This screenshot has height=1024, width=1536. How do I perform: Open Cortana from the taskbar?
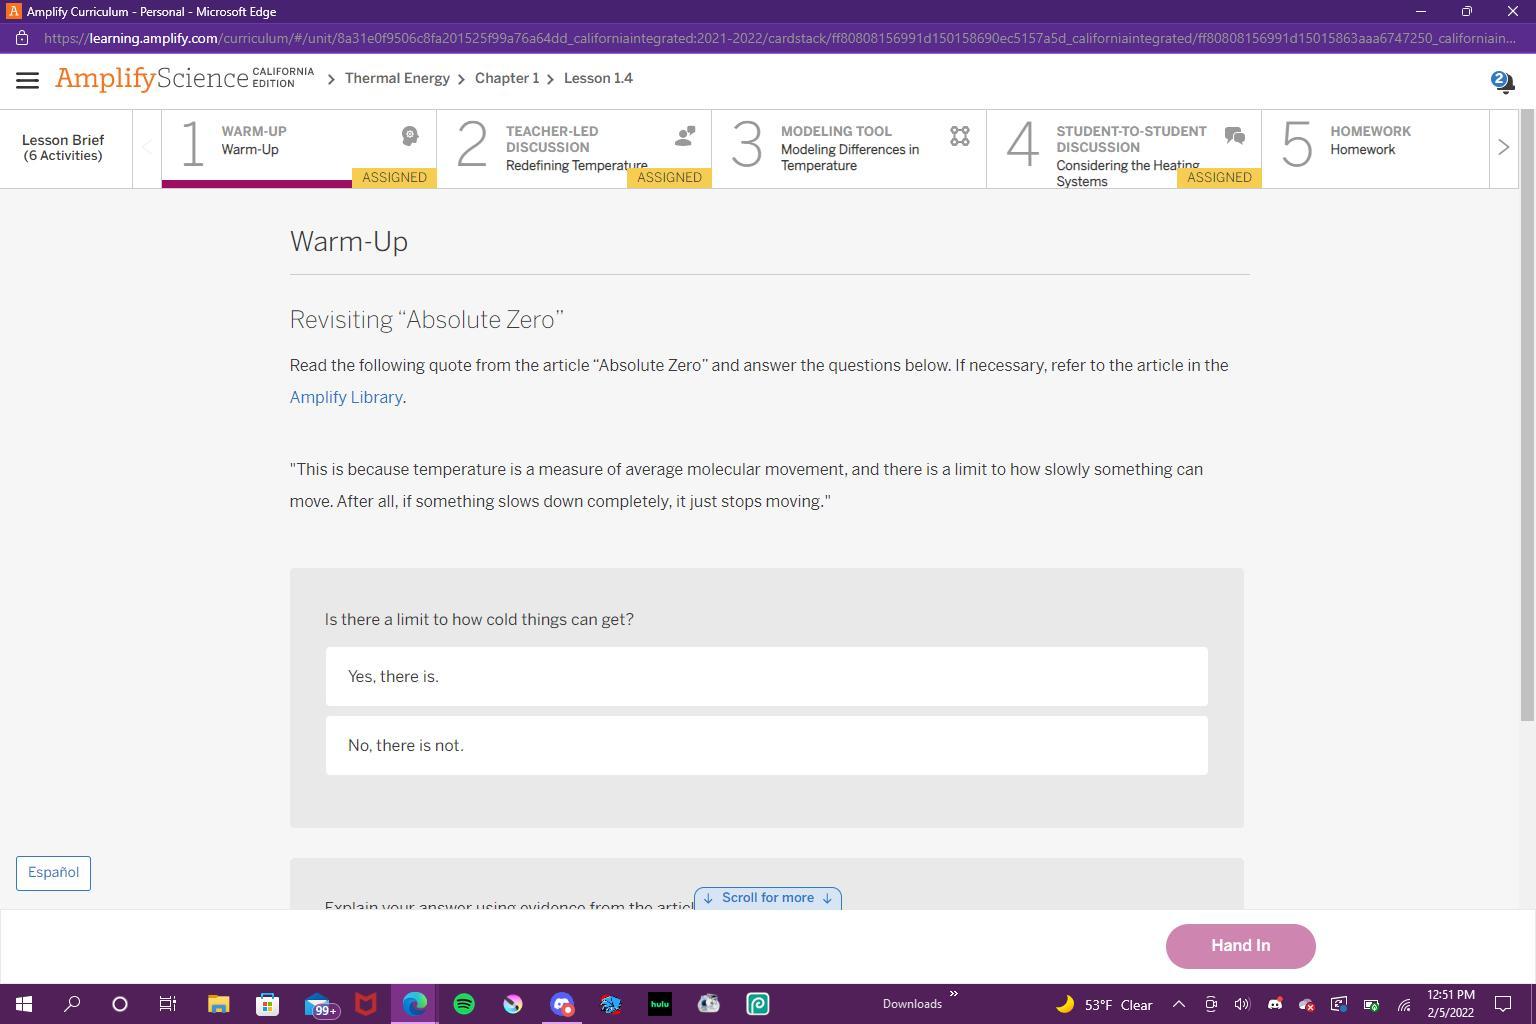[120, 1004]
